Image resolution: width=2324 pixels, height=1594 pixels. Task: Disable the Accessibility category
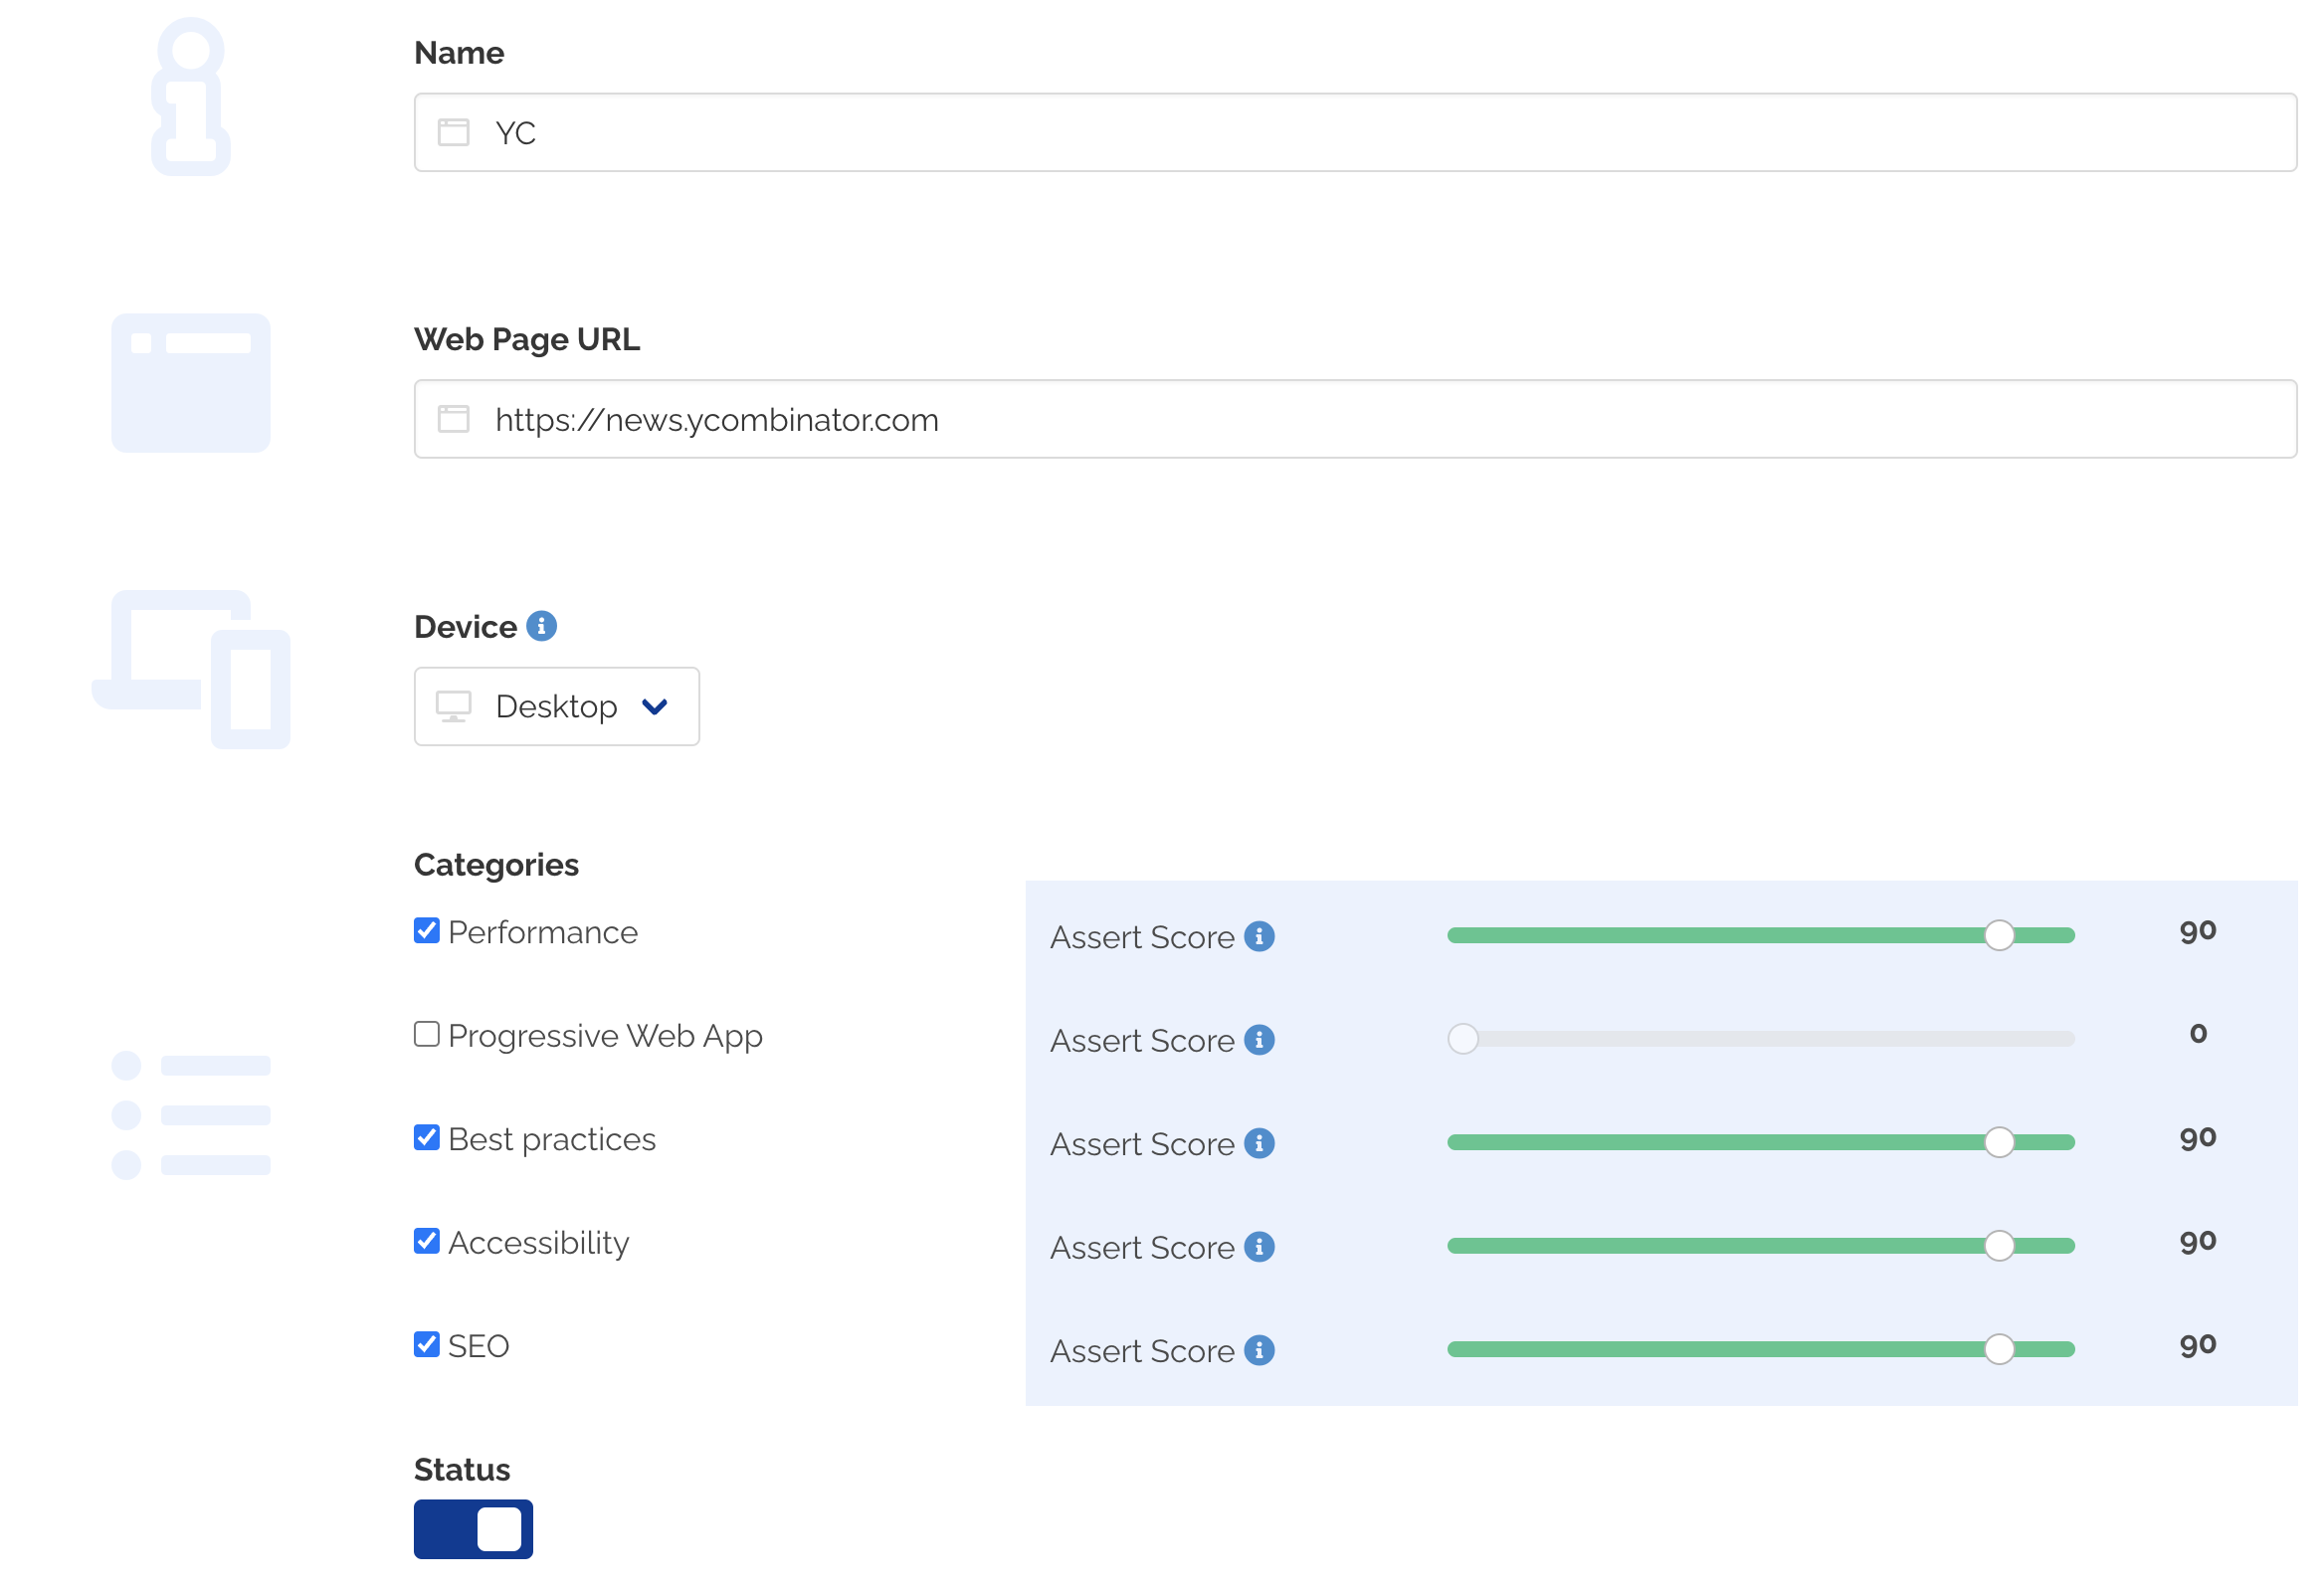point(426,1241)
